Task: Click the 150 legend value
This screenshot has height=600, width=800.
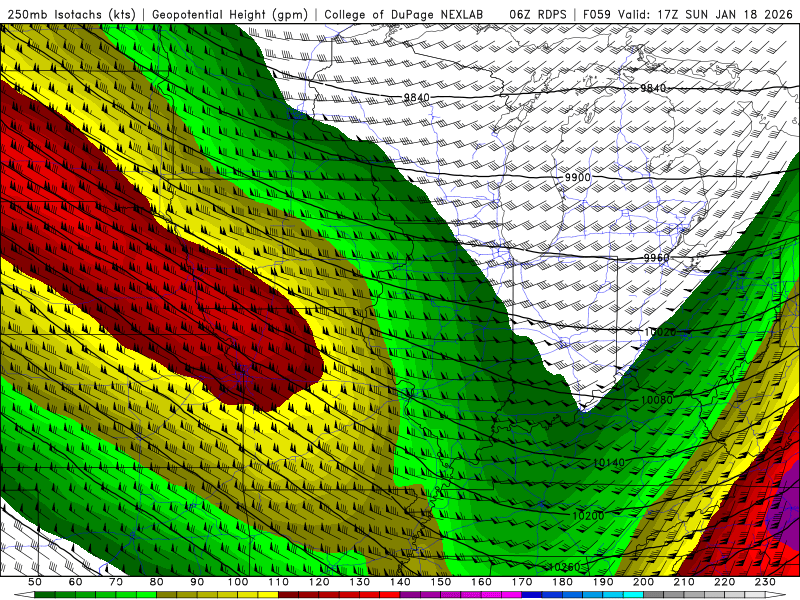Action: click(441, 582)
